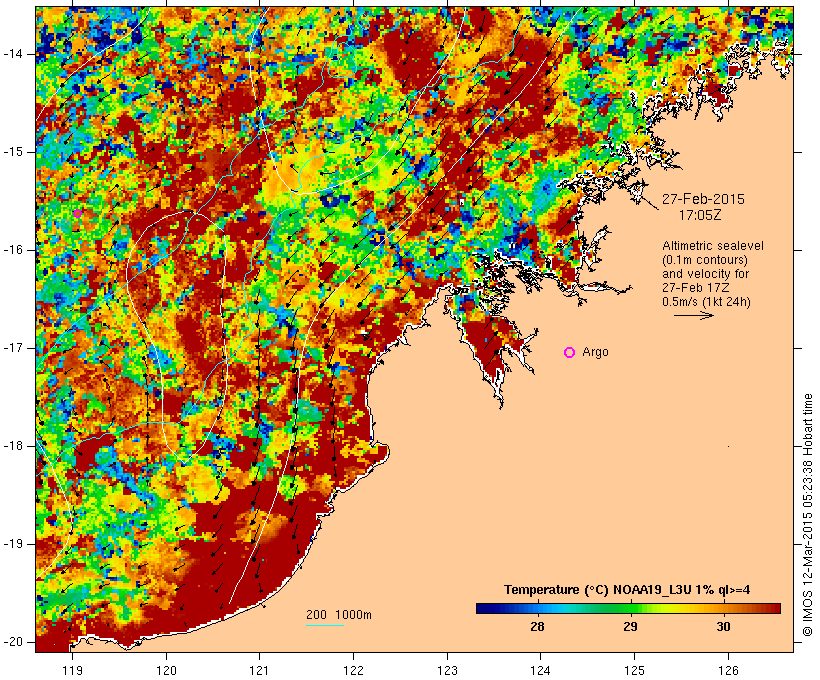The width and height of the screenshot is (820, 680).
Task: Click the "(0.1m contours)" text
Action: [x=705, y=260]
